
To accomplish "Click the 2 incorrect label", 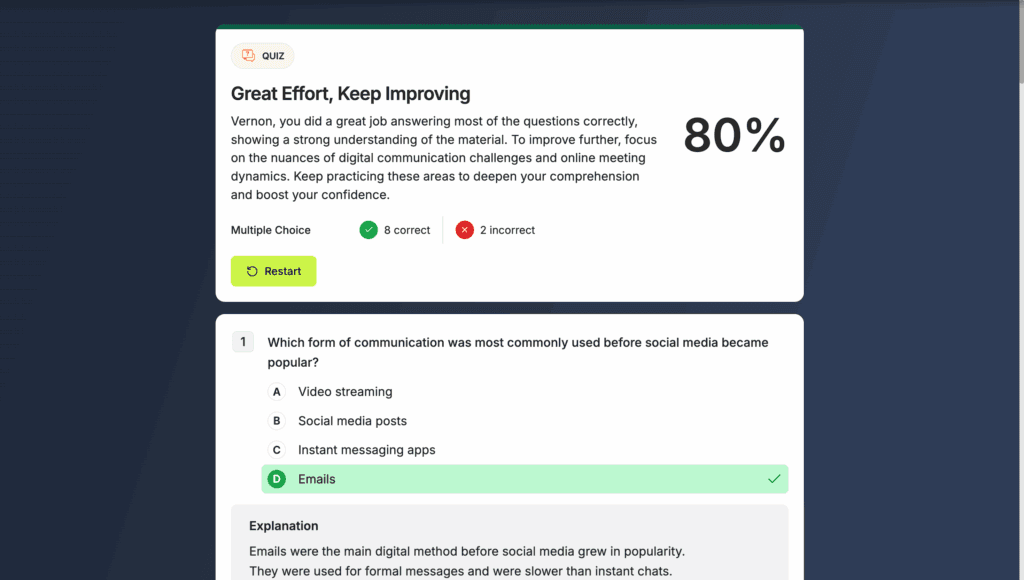I will pos(507,230).
